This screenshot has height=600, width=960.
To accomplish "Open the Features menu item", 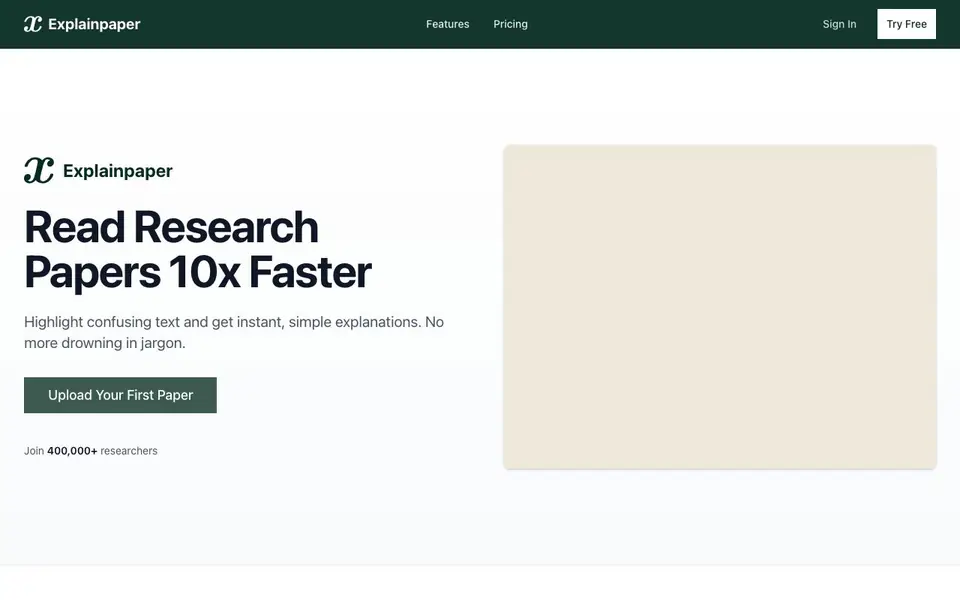I will (448, 24).
